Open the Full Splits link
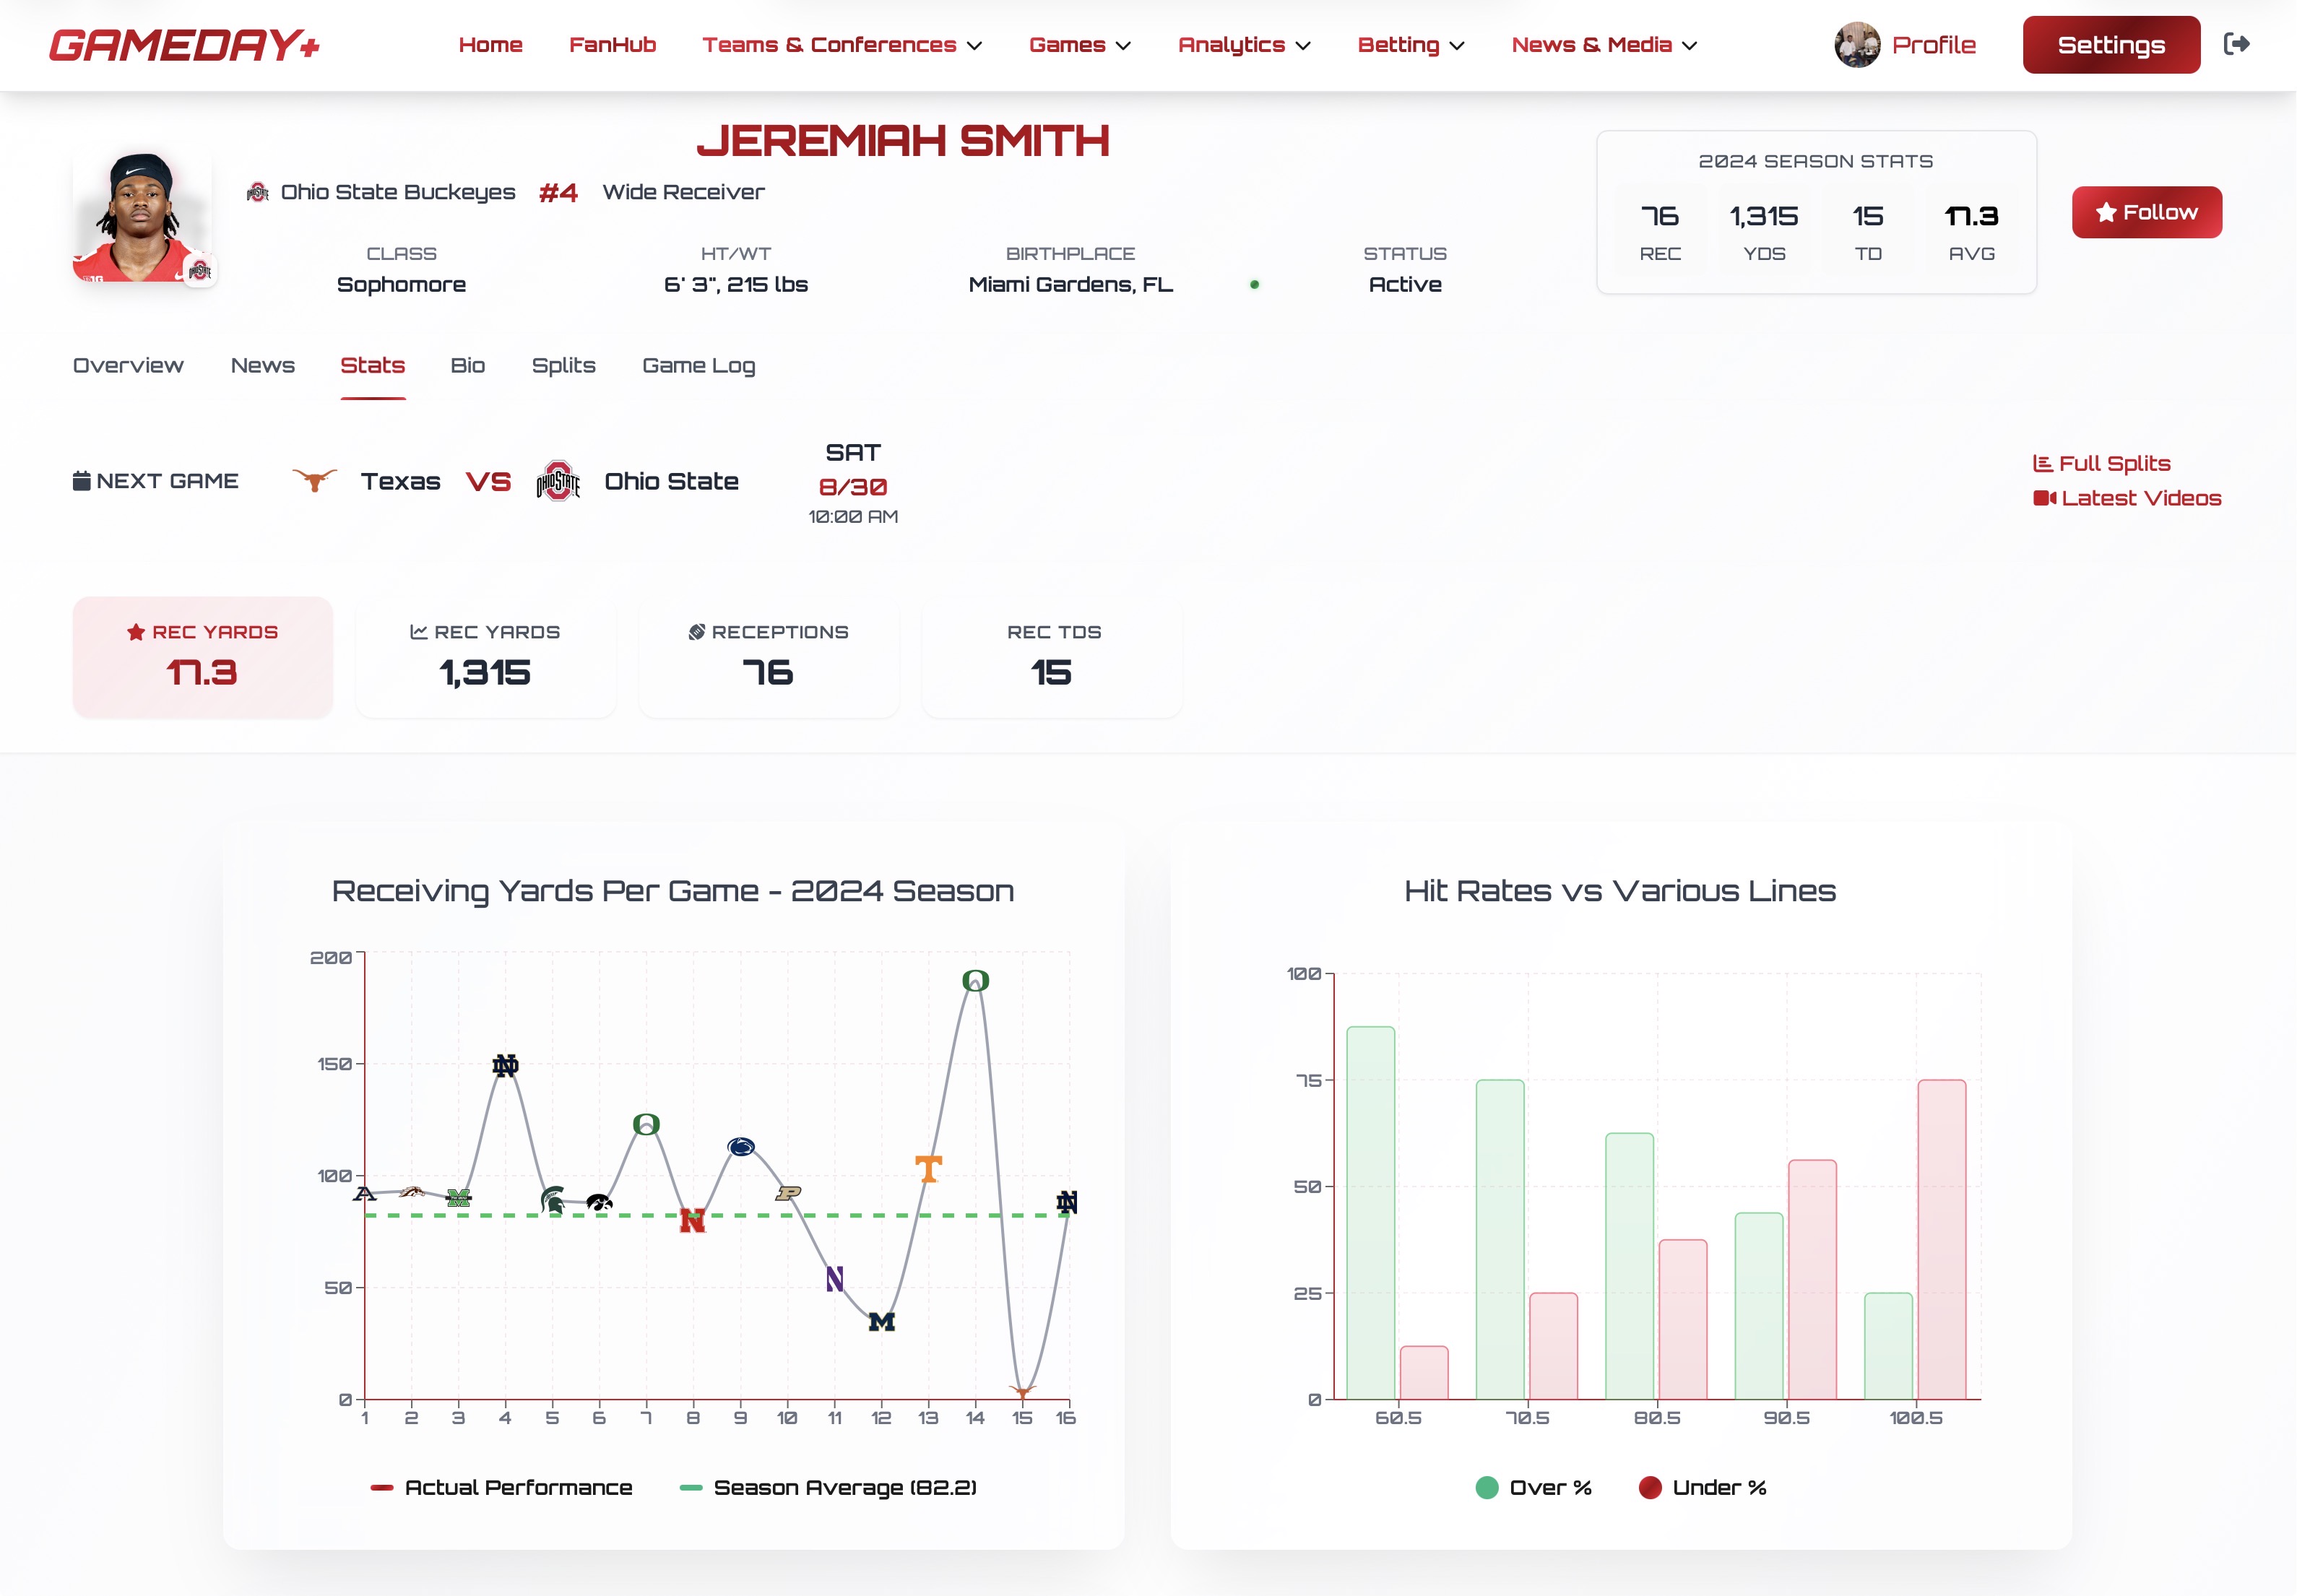 coord(2102,463)
